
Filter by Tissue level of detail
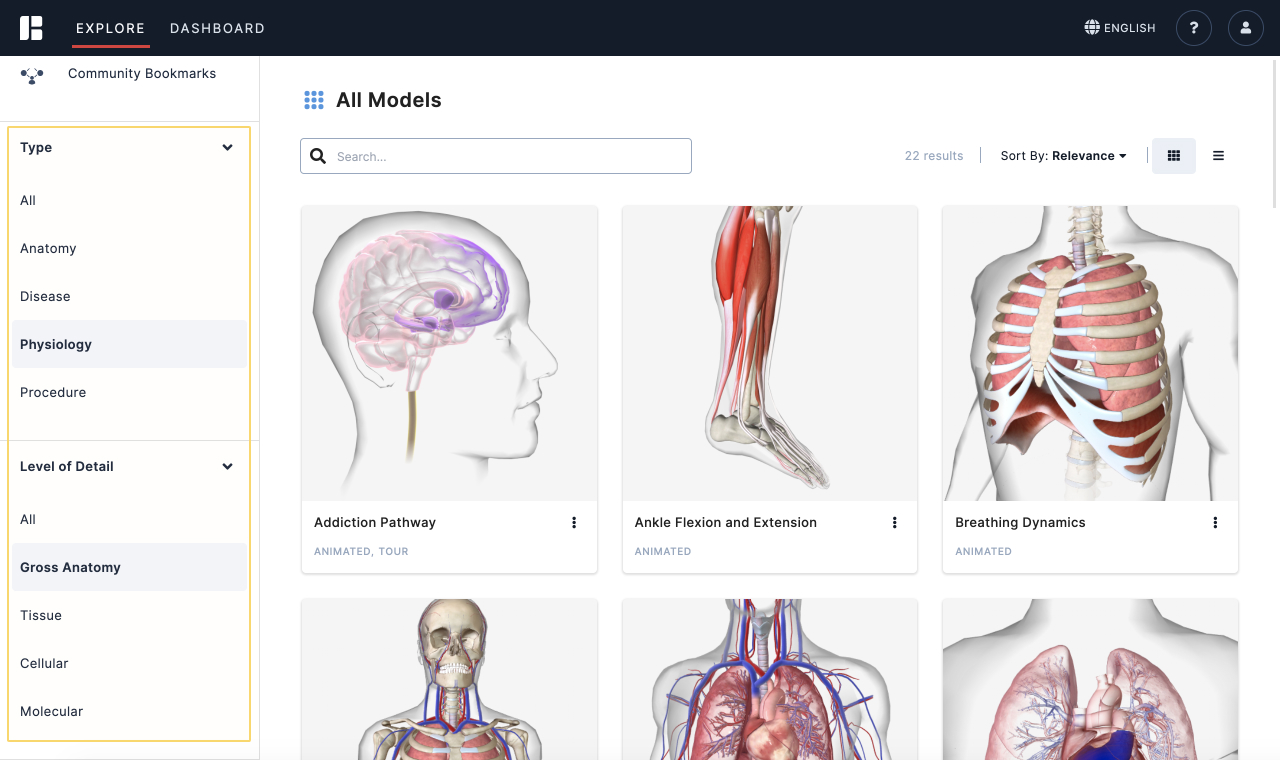coord(129,615)
